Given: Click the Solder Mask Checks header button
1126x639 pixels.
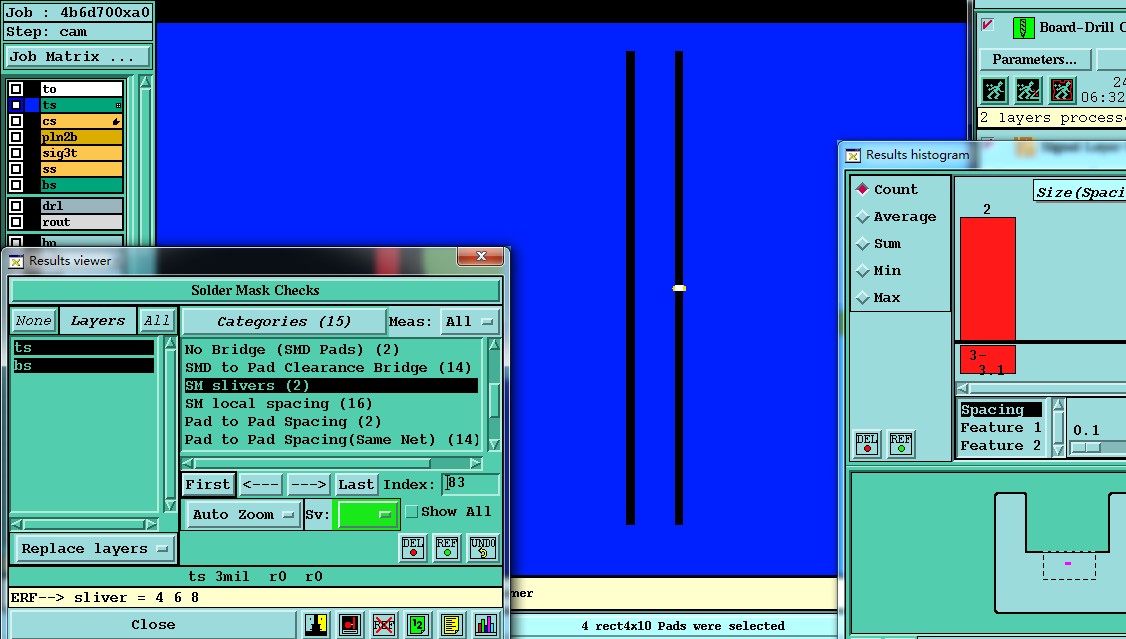Looking at the screenshot, I should click(x=256, y=291).
